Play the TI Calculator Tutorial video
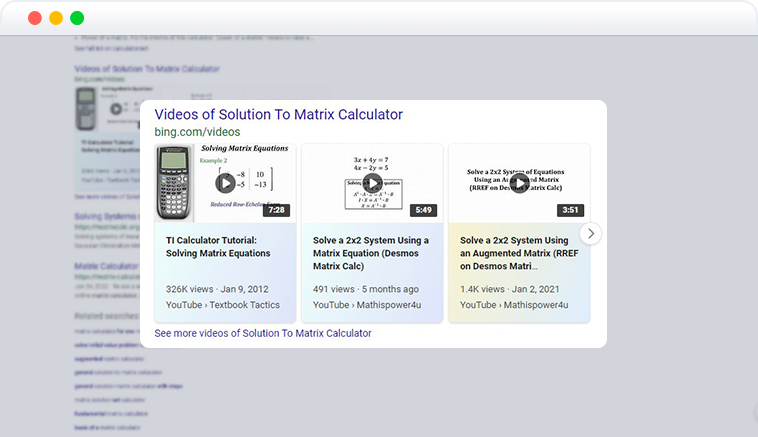 (225, 183)
